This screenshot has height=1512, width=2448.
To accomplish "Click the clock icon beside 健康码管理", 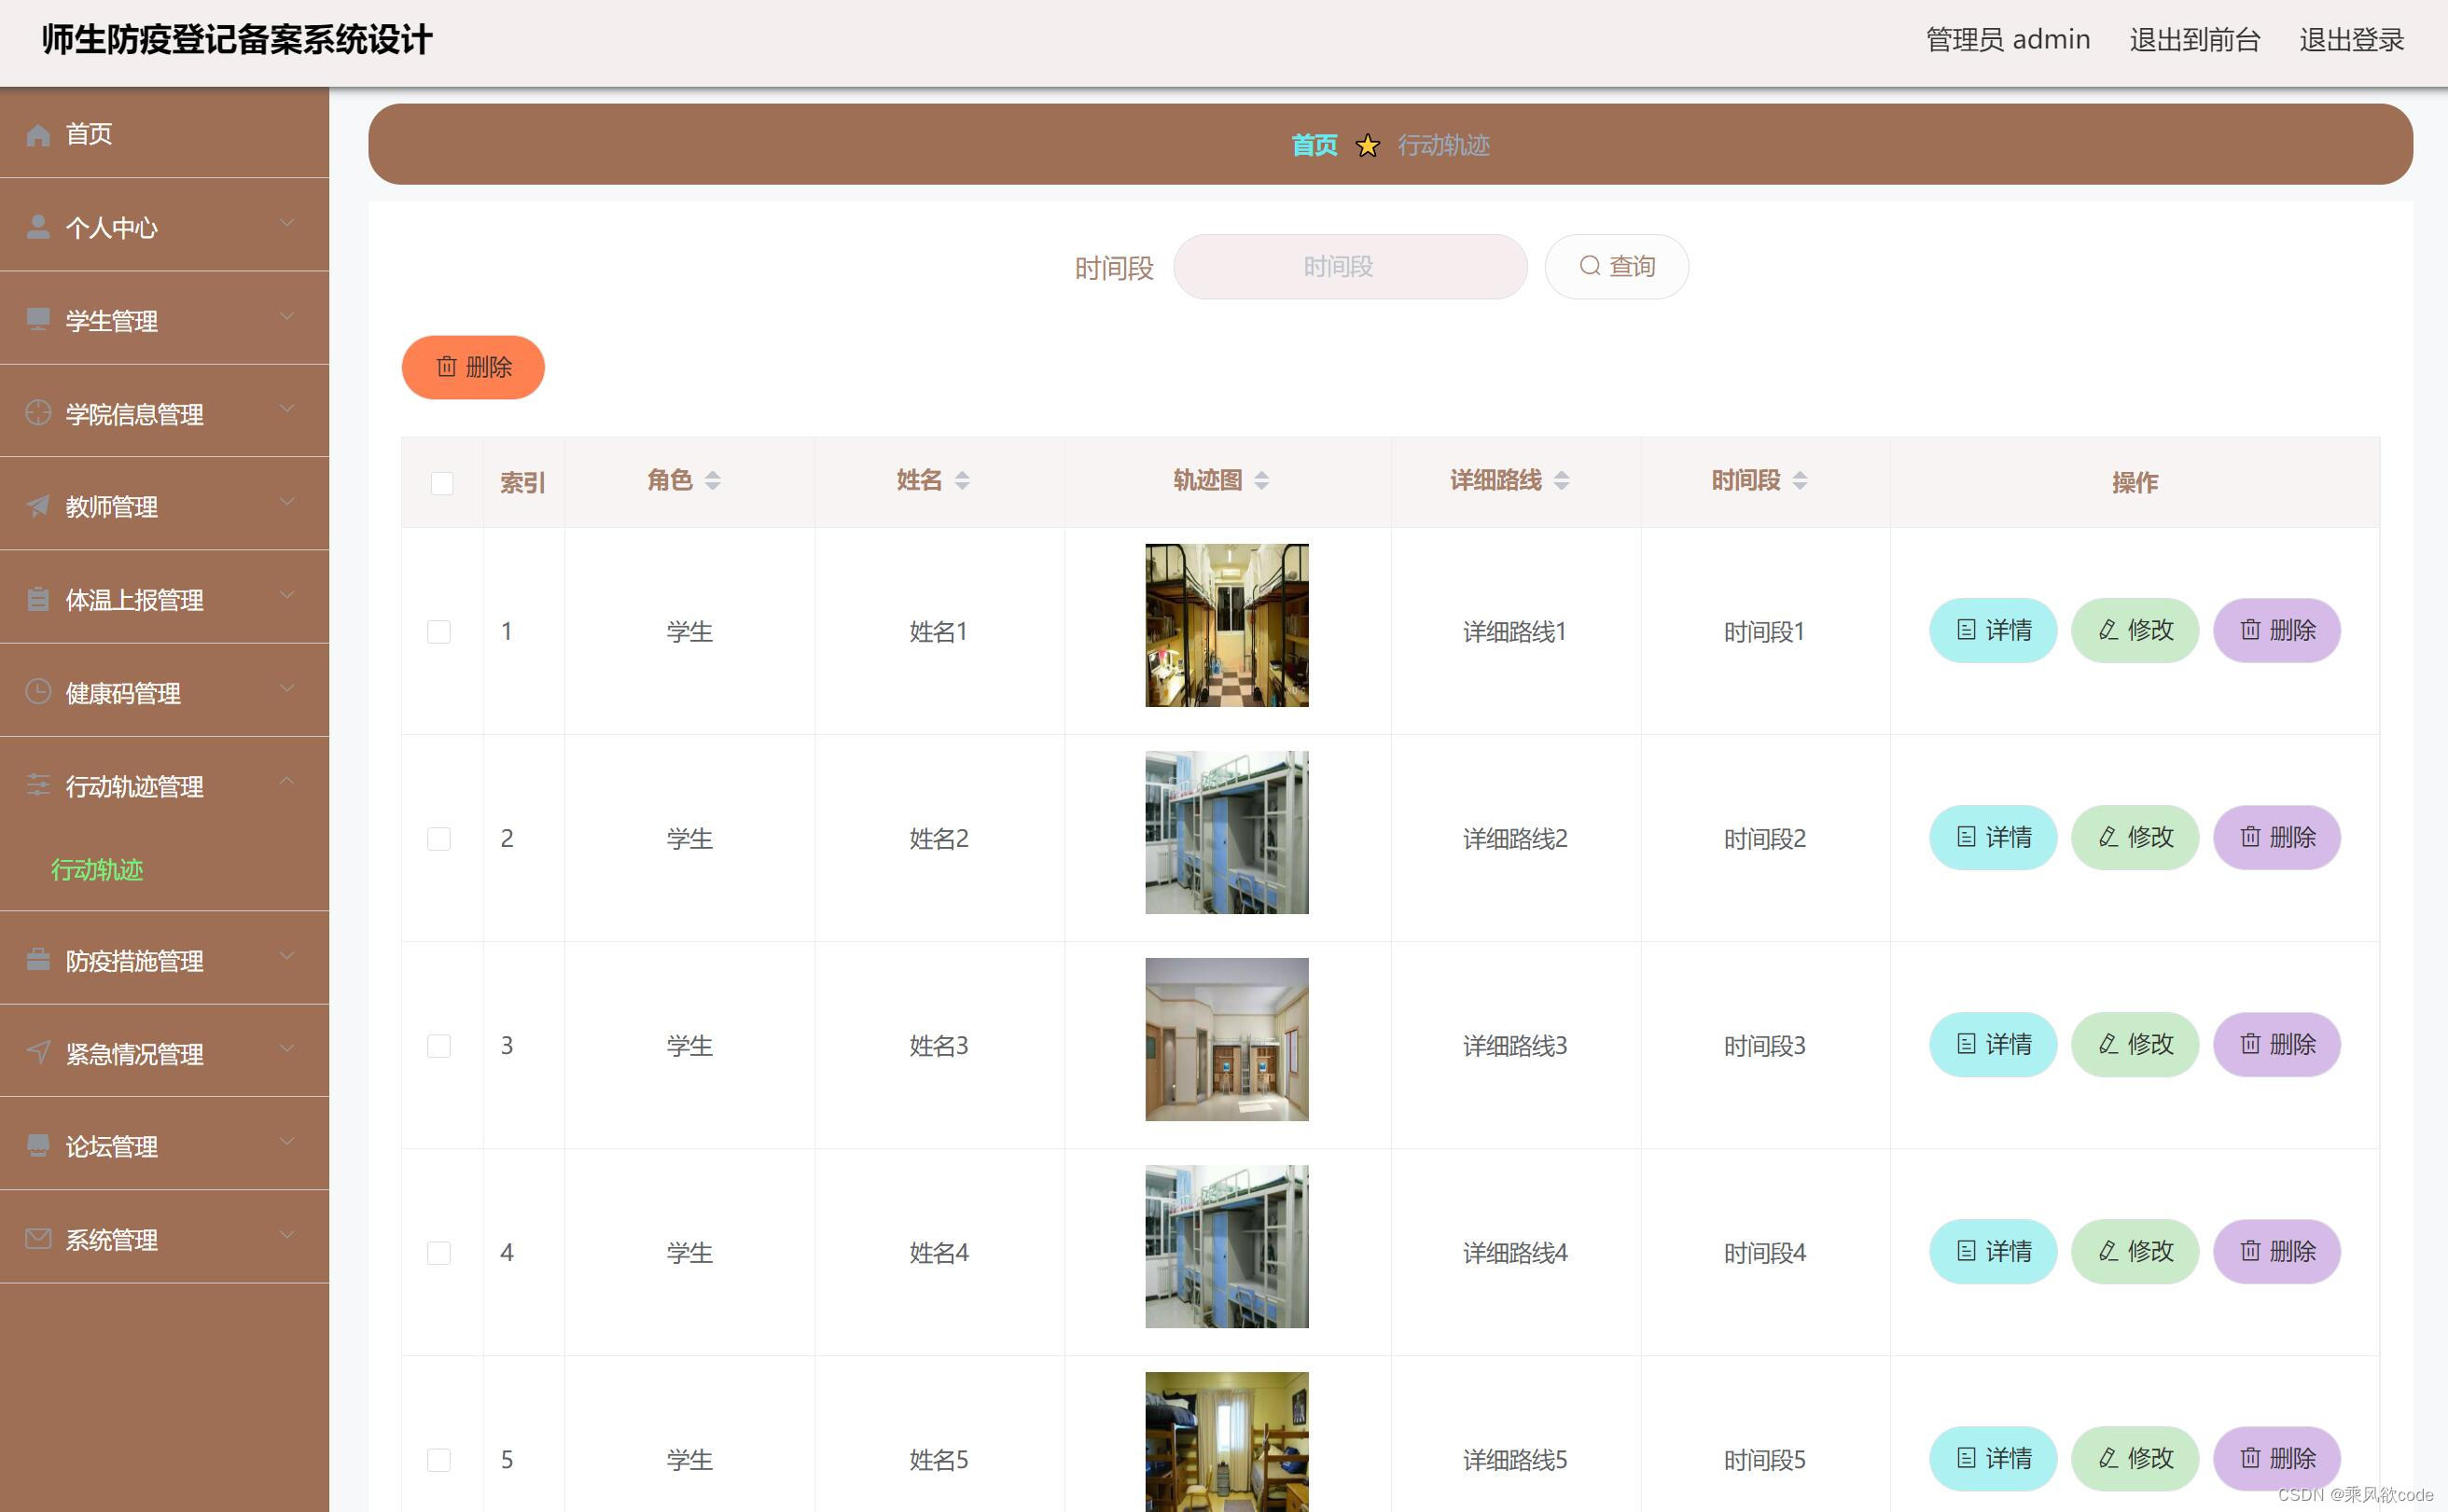I will pos(38,692).
